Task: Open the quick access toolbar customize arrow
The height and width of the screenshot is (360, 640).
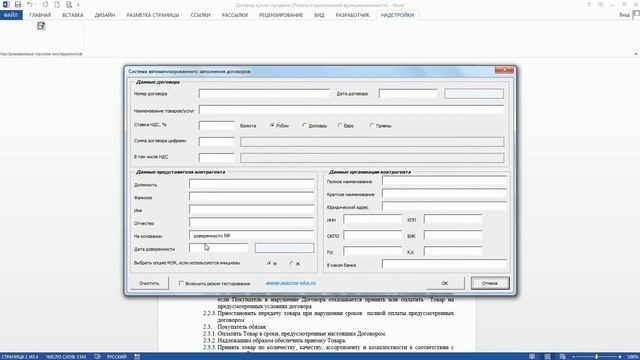Action: point(78,5)
